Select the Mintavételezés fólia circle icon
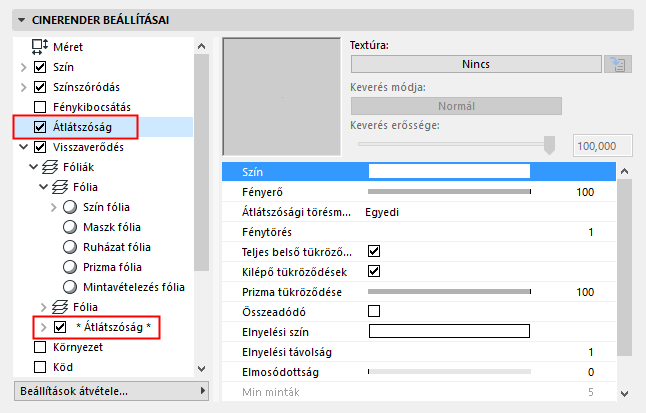Image resolution: width=646 pixels, height=413 pixels. pos(70,287)
